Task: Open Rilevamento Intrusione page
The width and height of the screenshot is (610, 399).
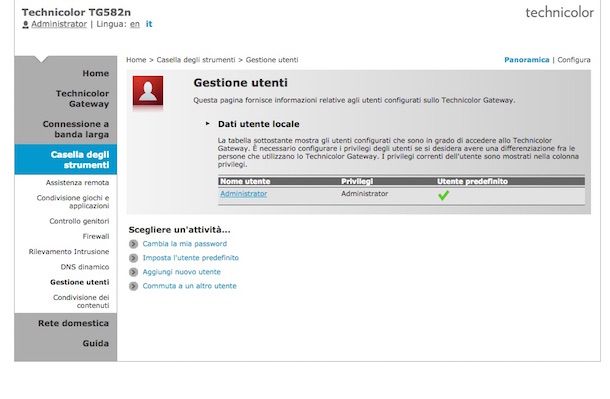Action: click(69, 252)
